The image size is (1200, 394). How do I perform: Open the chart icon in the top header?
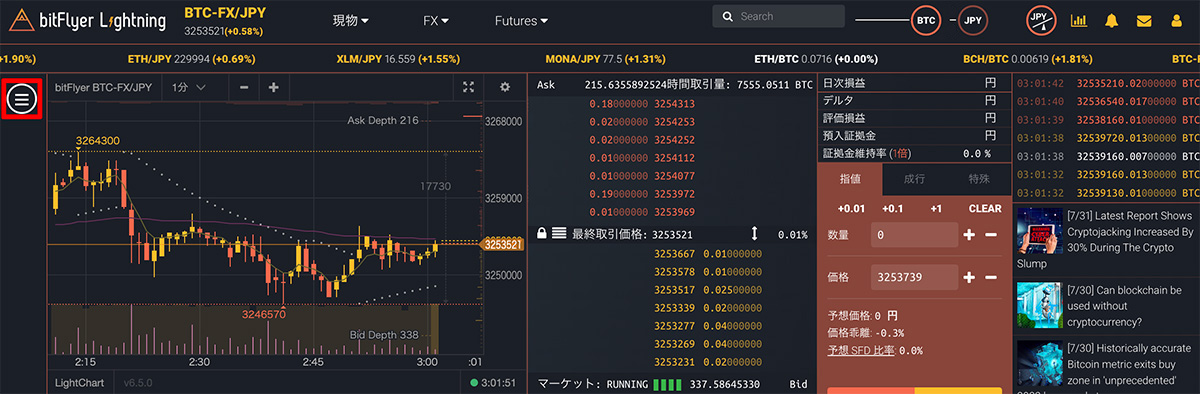click(1079, 20)
